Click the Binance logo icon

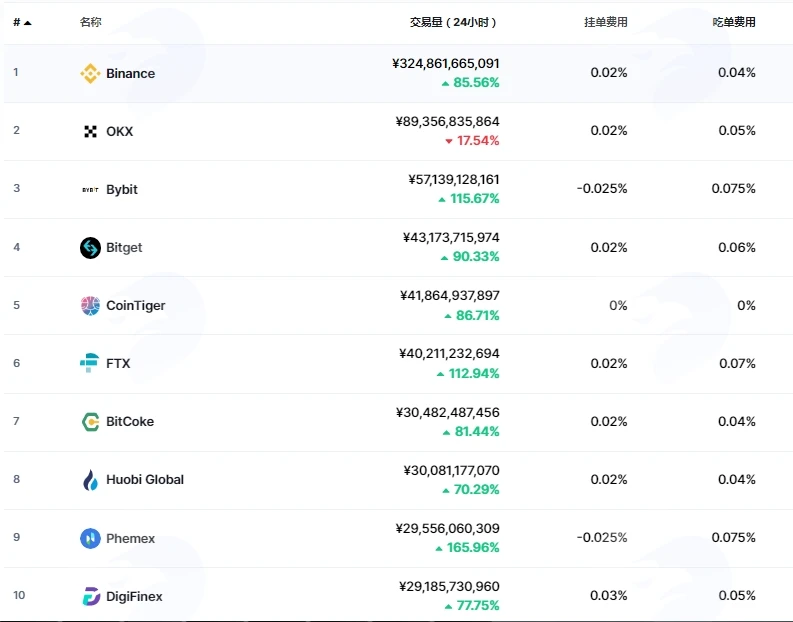[x=90, y=73]
